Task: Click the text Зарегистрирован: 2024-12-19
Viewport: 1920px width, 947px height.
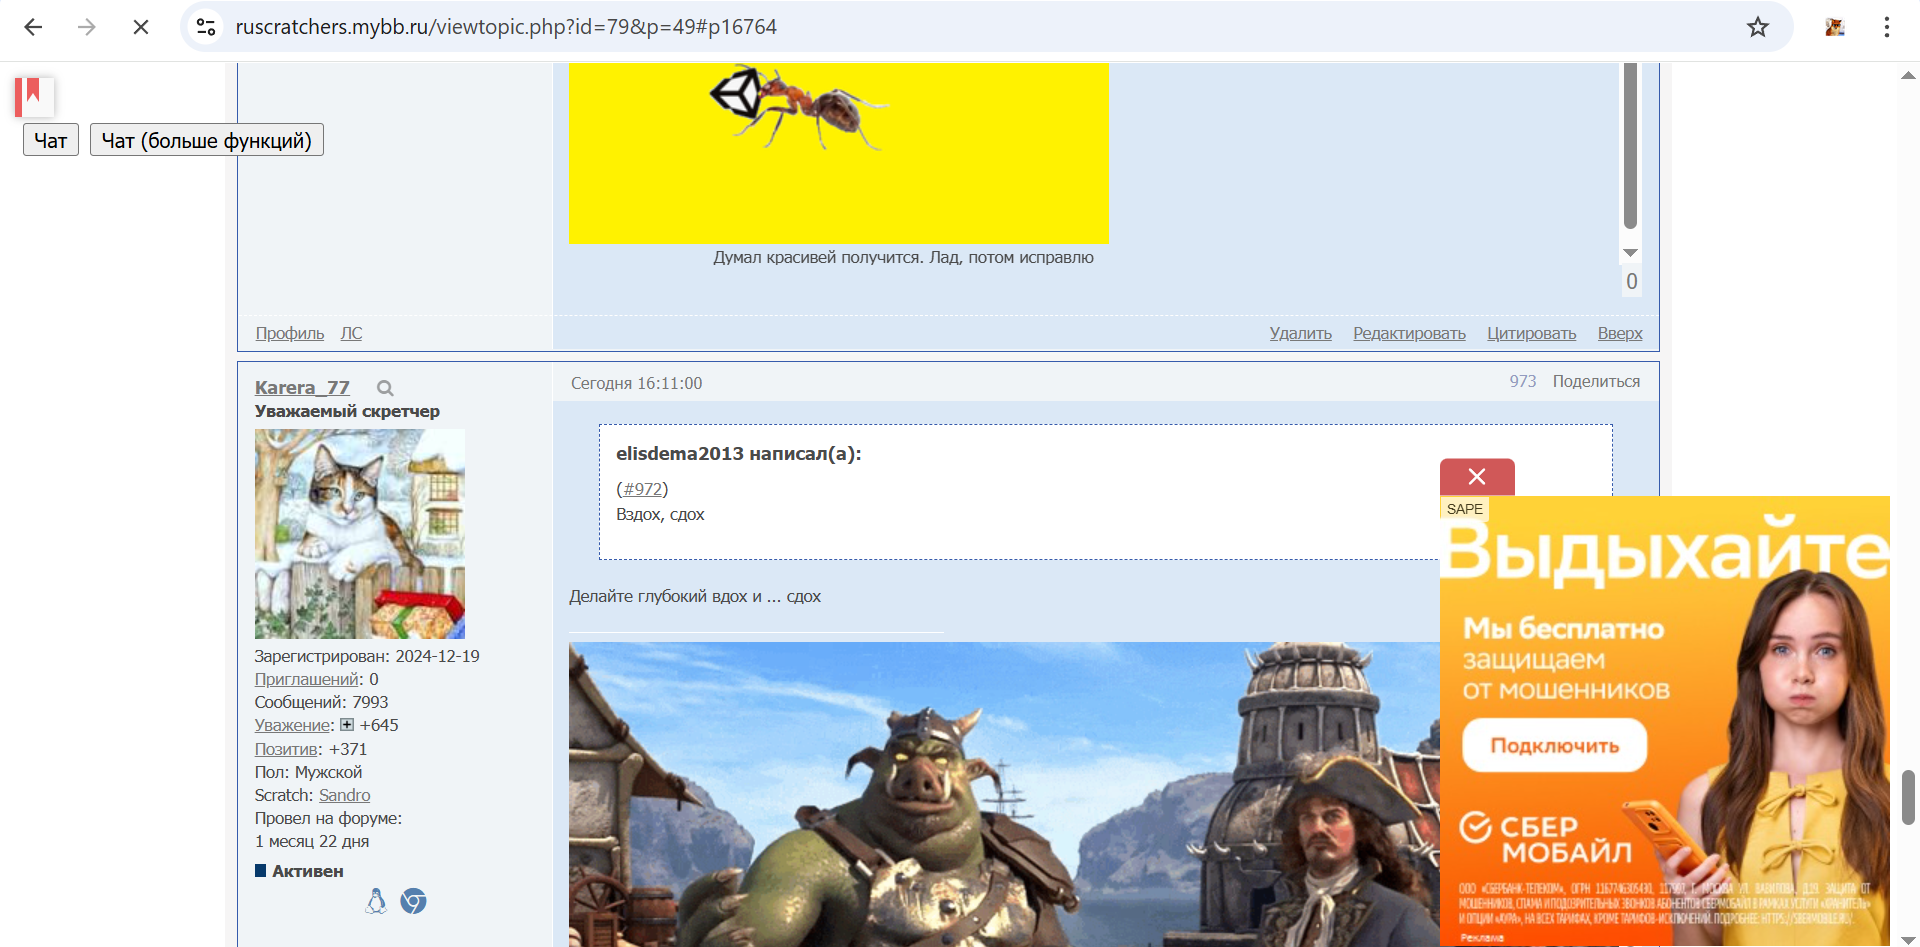Action: tap(367, 656)
